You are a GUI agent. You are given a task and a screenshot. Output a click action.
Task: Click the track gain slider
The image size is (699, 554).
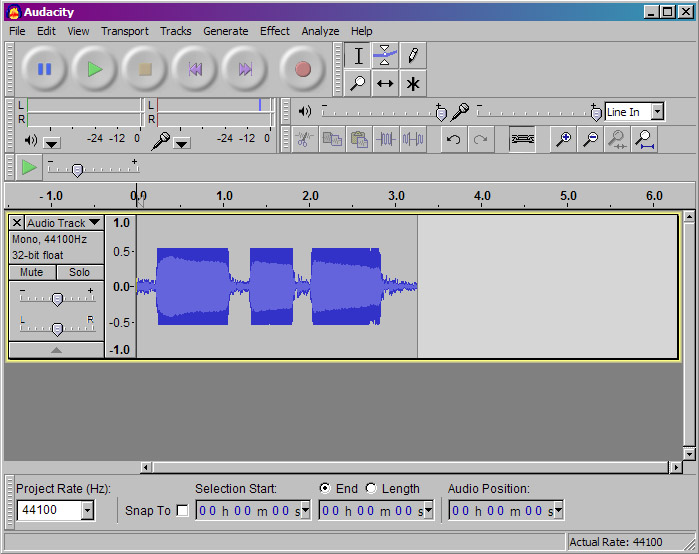[57, 299]
